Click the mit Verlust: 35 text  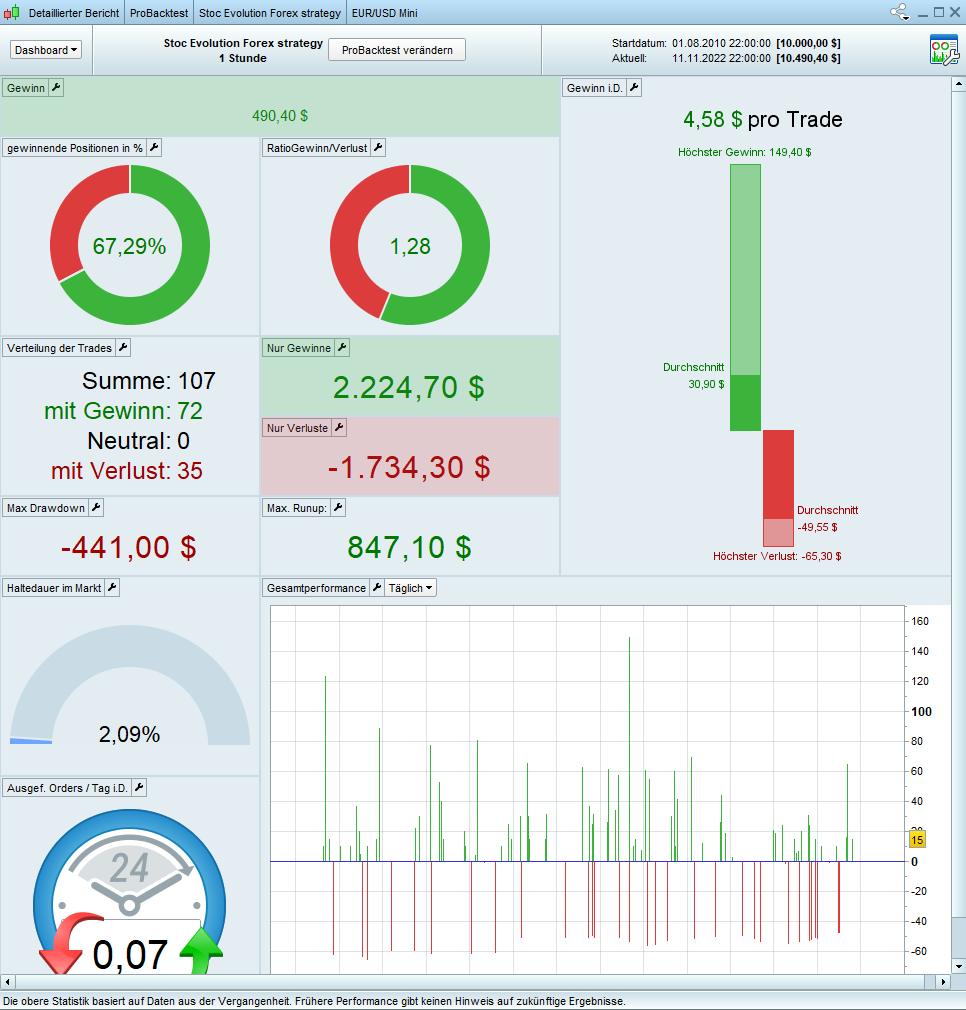click(x=127, y=471)
